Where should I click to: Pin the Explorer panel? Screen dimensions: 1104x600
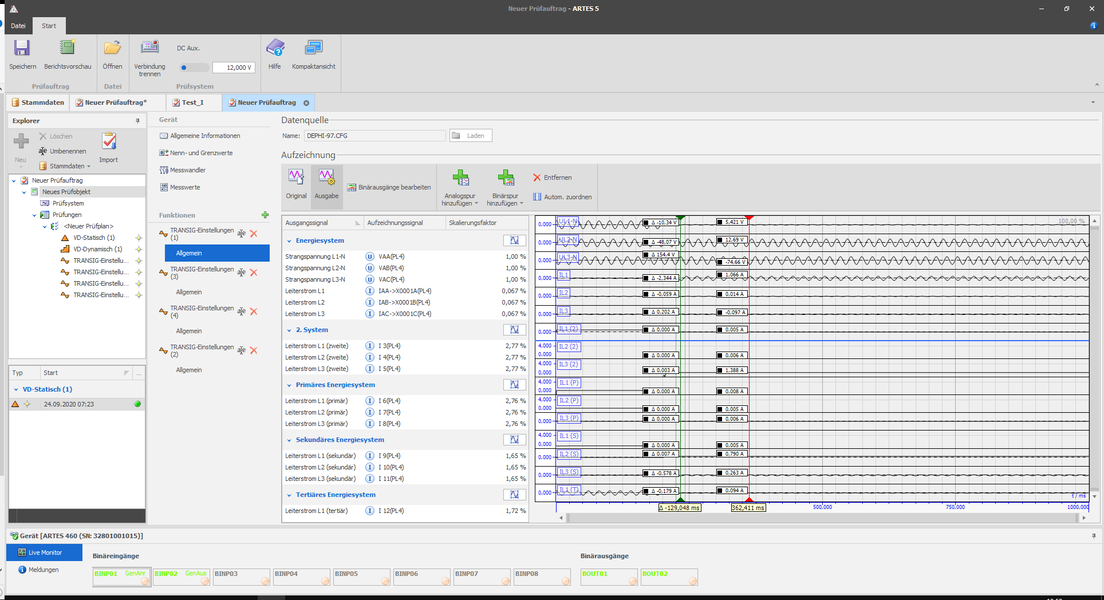pyautogui.click(x=137, y=121)
